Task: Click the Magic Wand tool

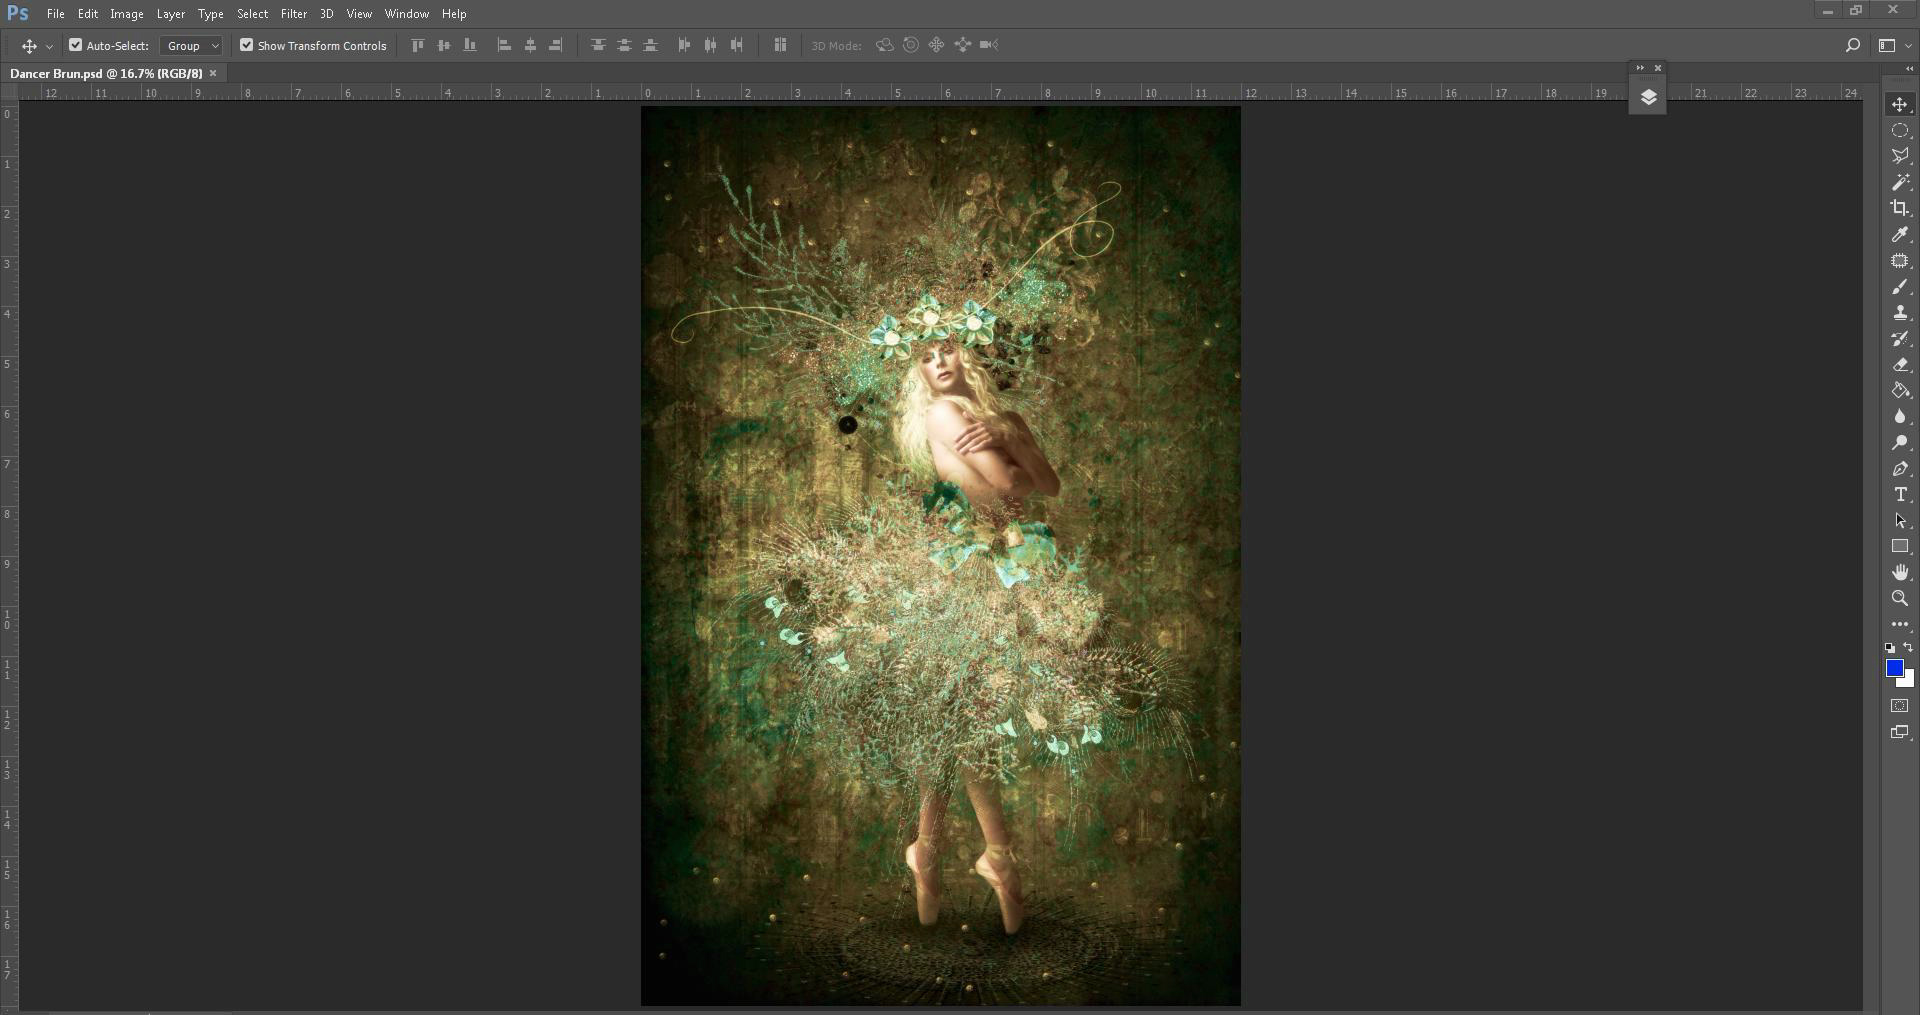Action: pos(1899,182)
